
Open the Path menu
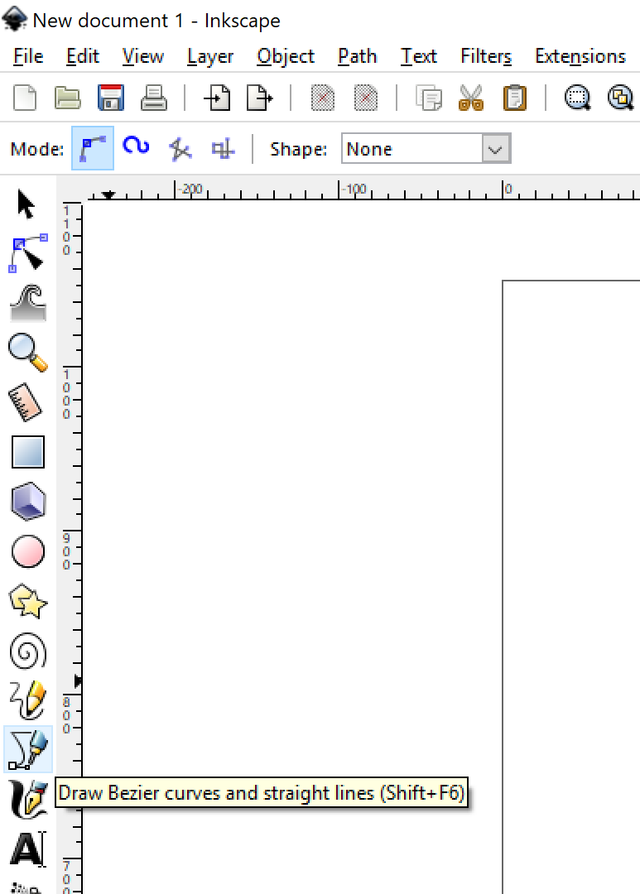[x=357, y=56]
